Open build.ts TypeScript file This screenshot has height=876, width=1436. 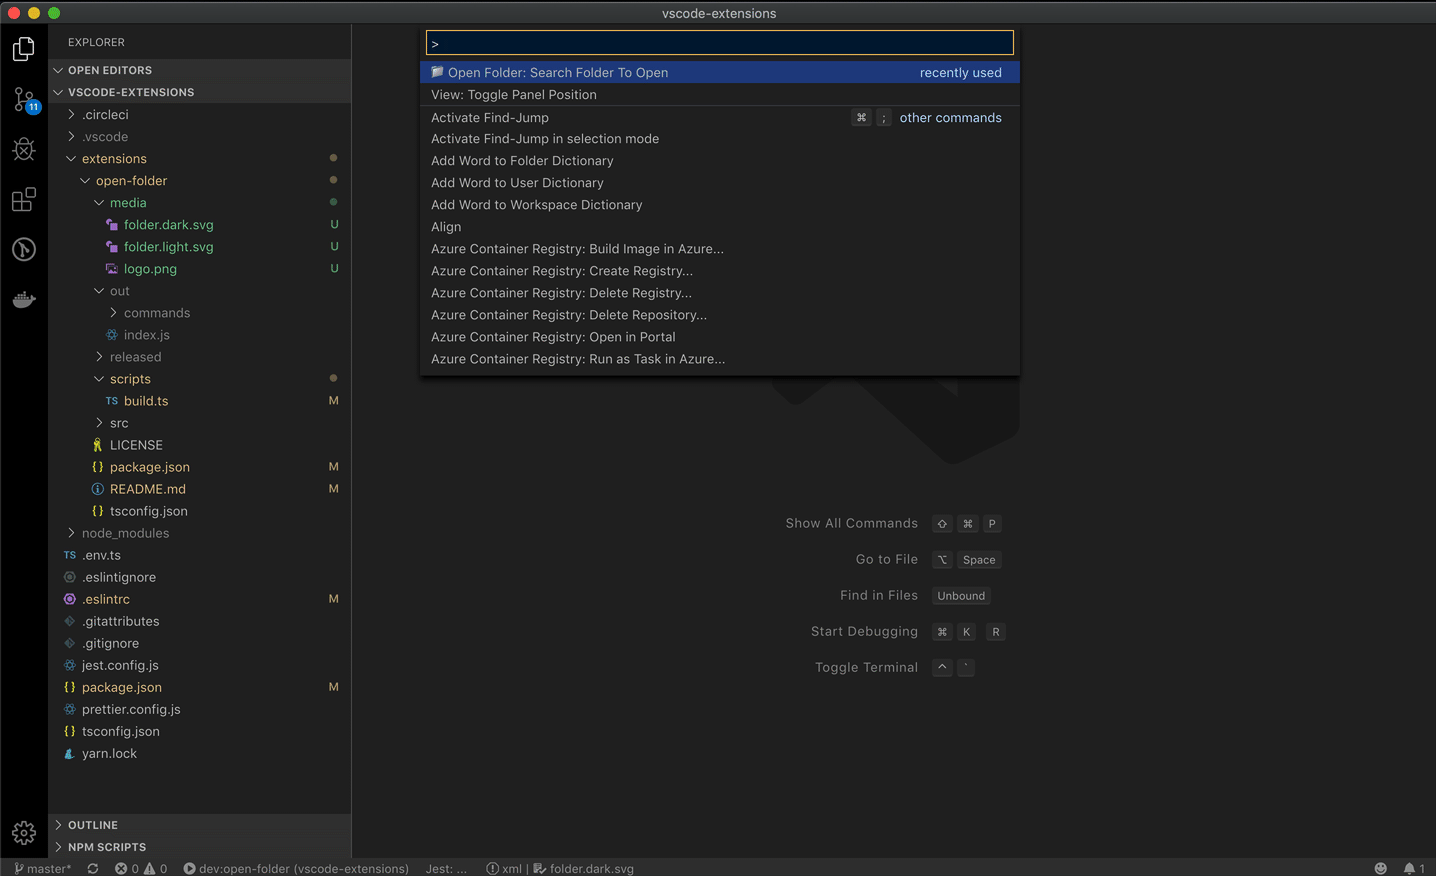click(x=200, y=401)
